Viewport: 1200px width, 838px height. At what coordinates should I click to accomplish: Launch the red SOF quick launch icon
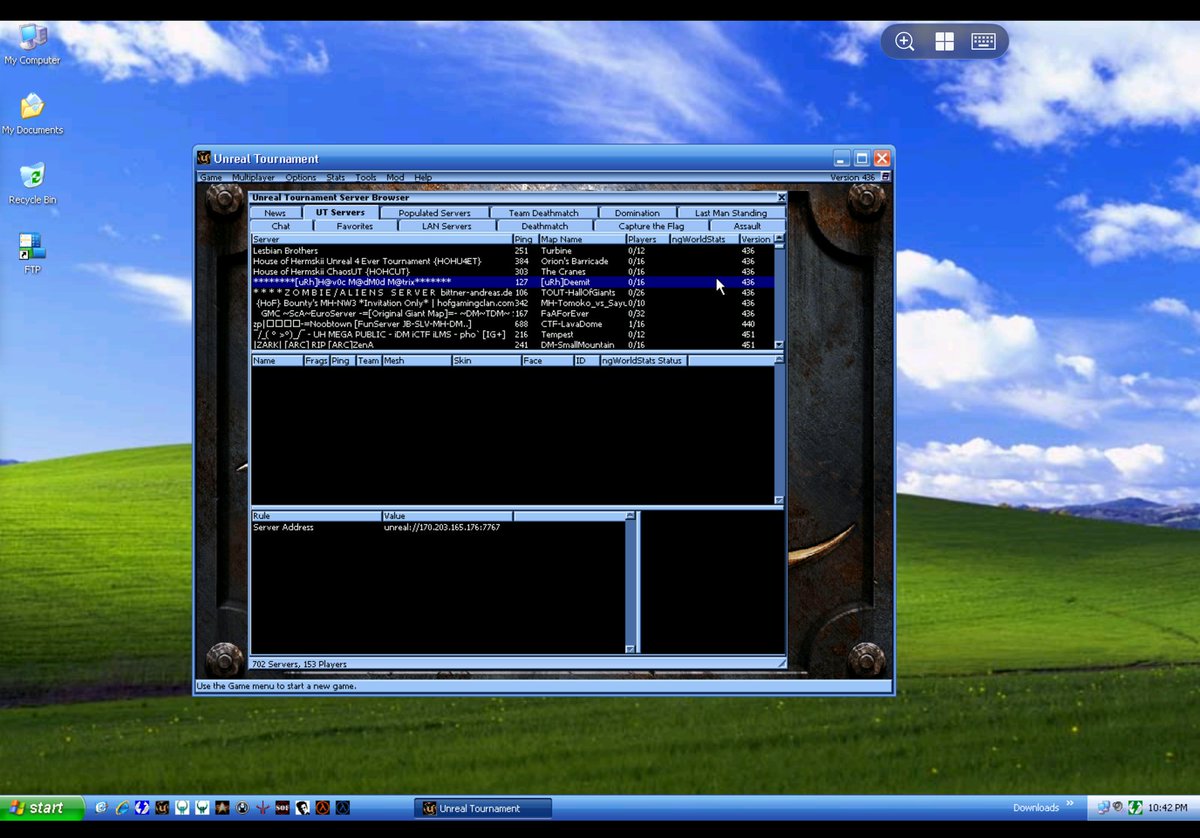pyautogui.click(x=282, y=807)
